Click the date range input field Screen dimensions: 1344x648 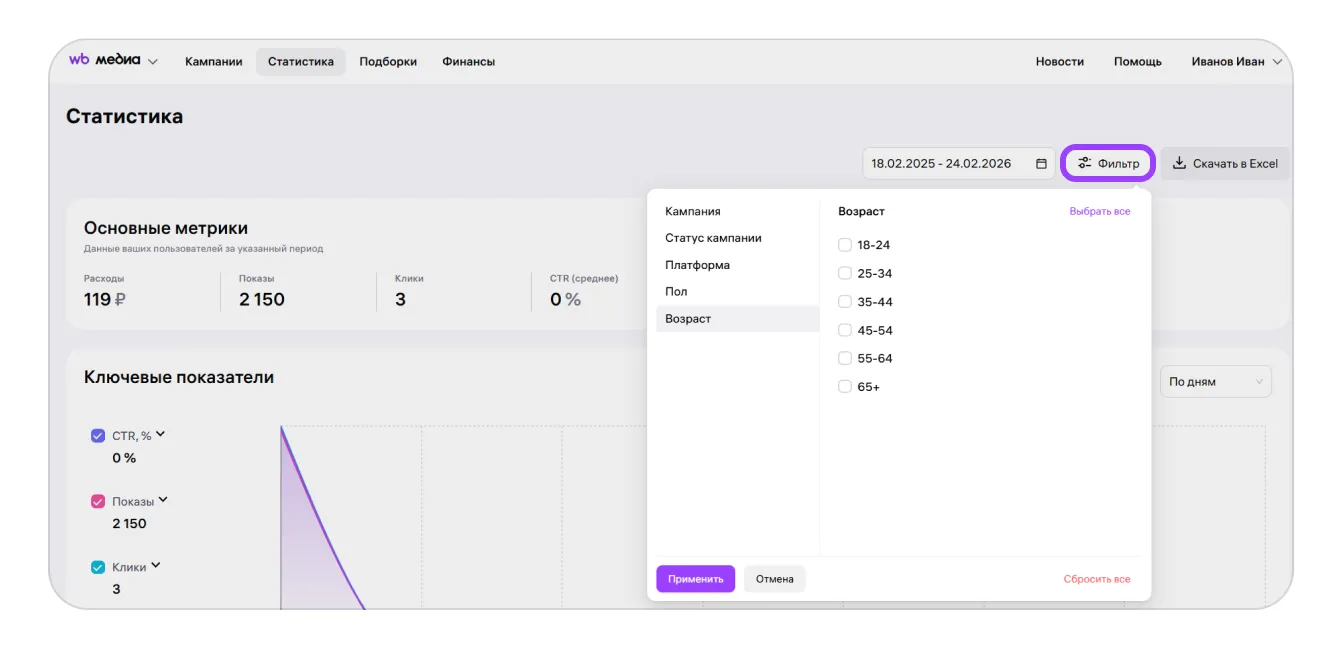click(940, 164)
